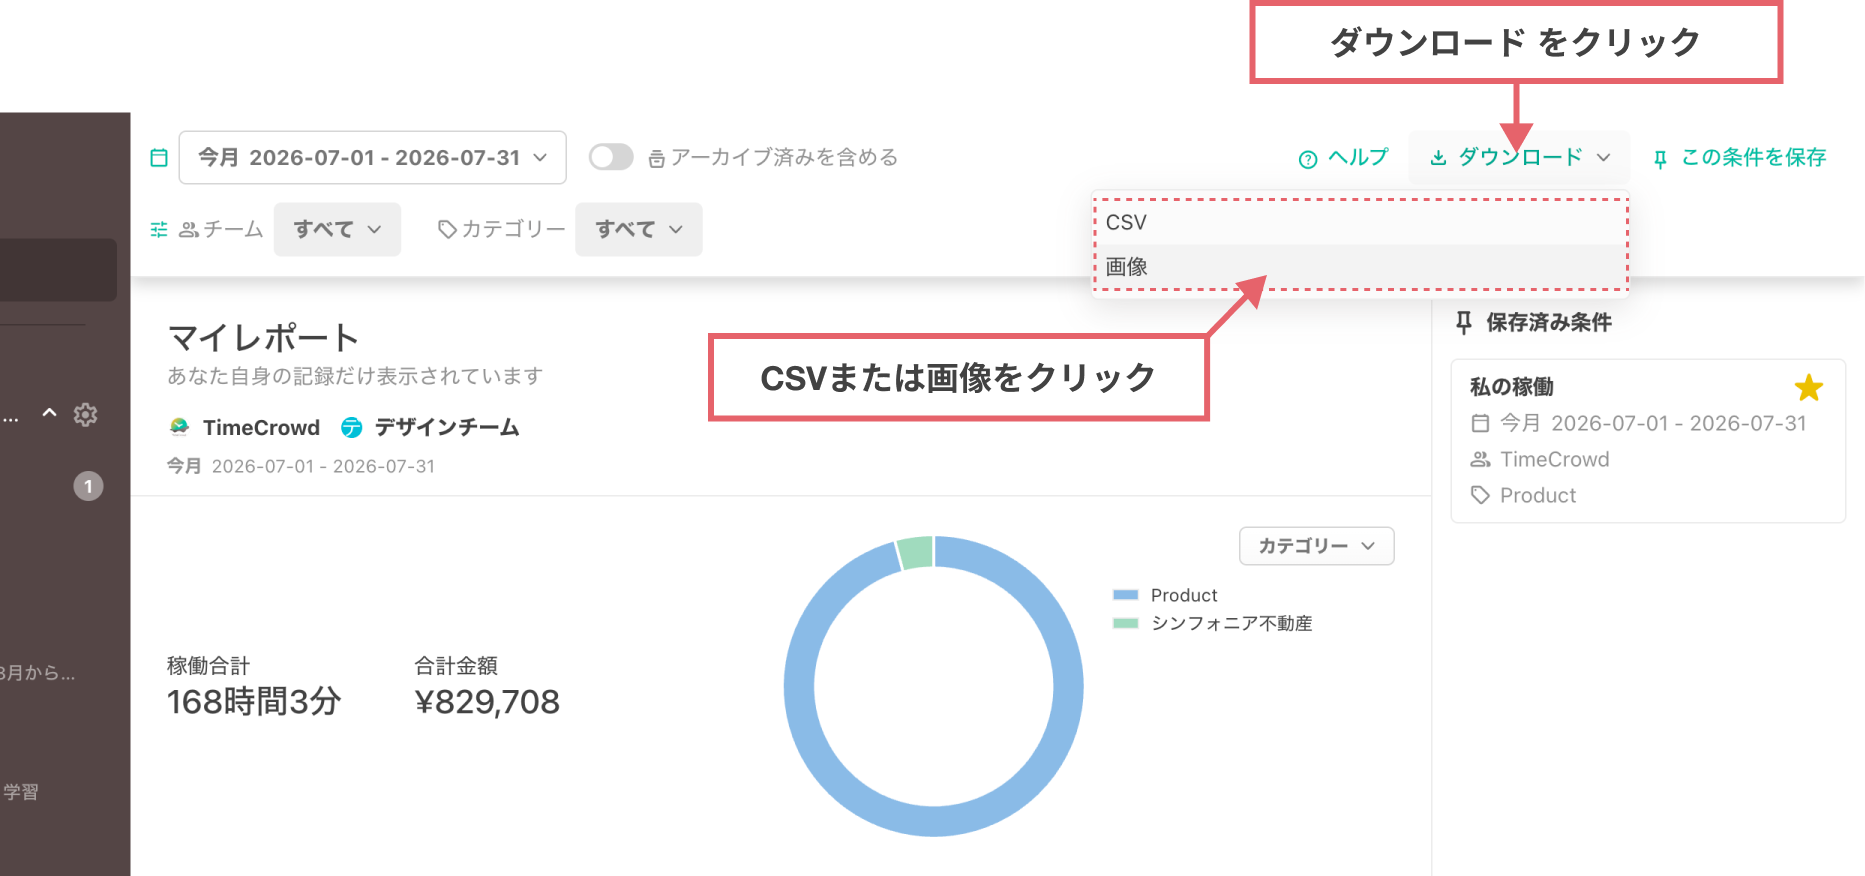Click the 168時間3分 total hours value
This screenshot has height=876, width=1865.
(x=254, y=702)
